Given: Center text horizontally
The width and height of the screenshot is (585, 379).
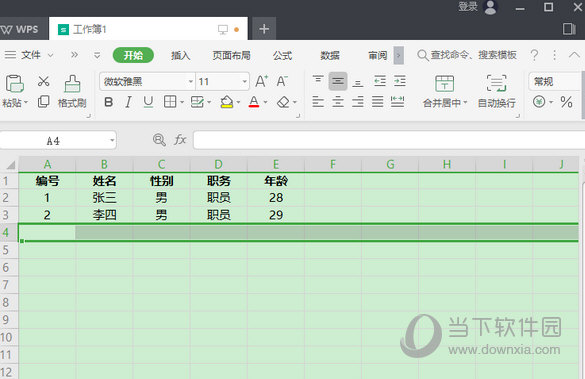Looking at the screenshot, I should (338, 101).
